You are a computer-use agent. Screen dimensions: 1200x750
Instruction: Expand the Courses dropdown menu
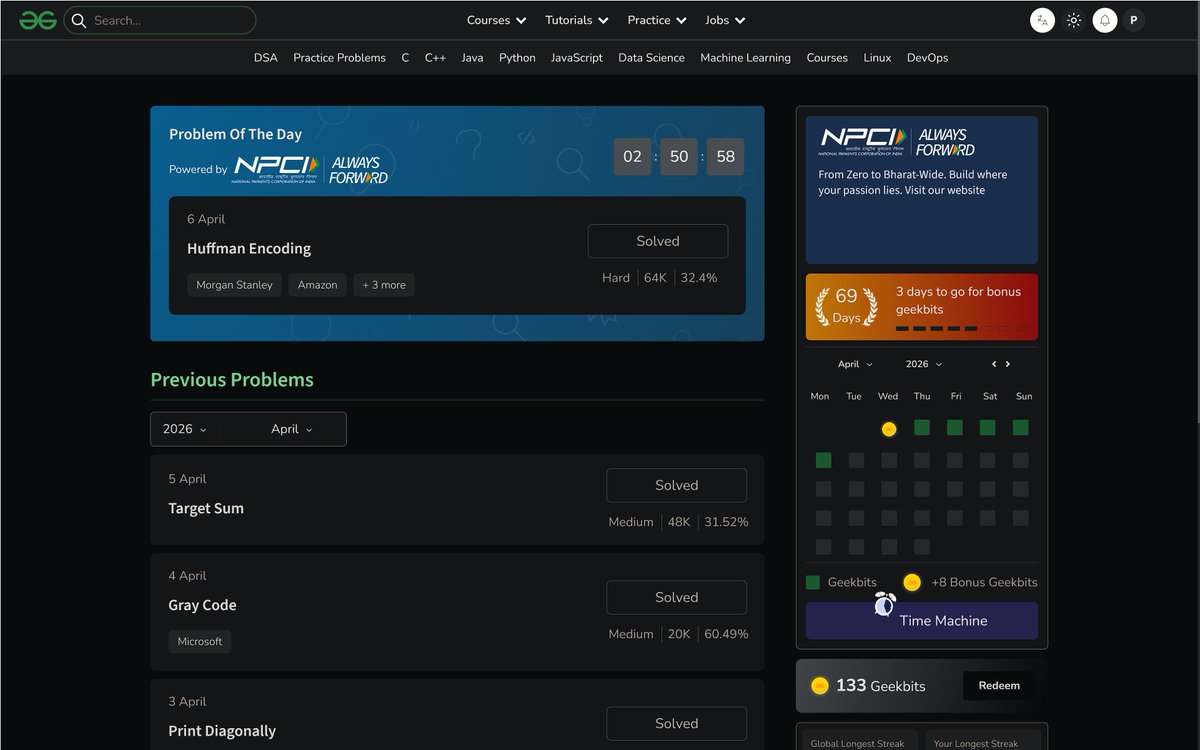pyautogui.click(x=497, y=20)
